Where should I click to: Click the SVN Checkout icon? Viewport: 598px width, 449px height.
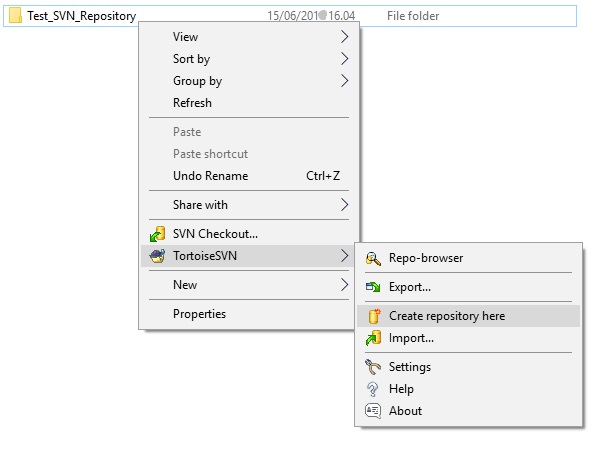click(157, 234)
